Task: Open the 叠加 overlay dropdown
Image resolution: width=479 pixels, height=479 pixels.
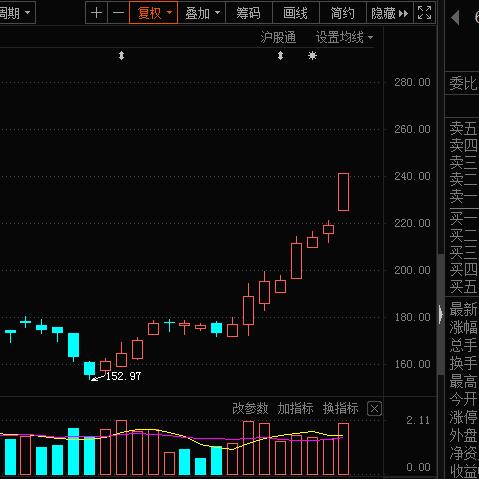Action: [202, 13]
